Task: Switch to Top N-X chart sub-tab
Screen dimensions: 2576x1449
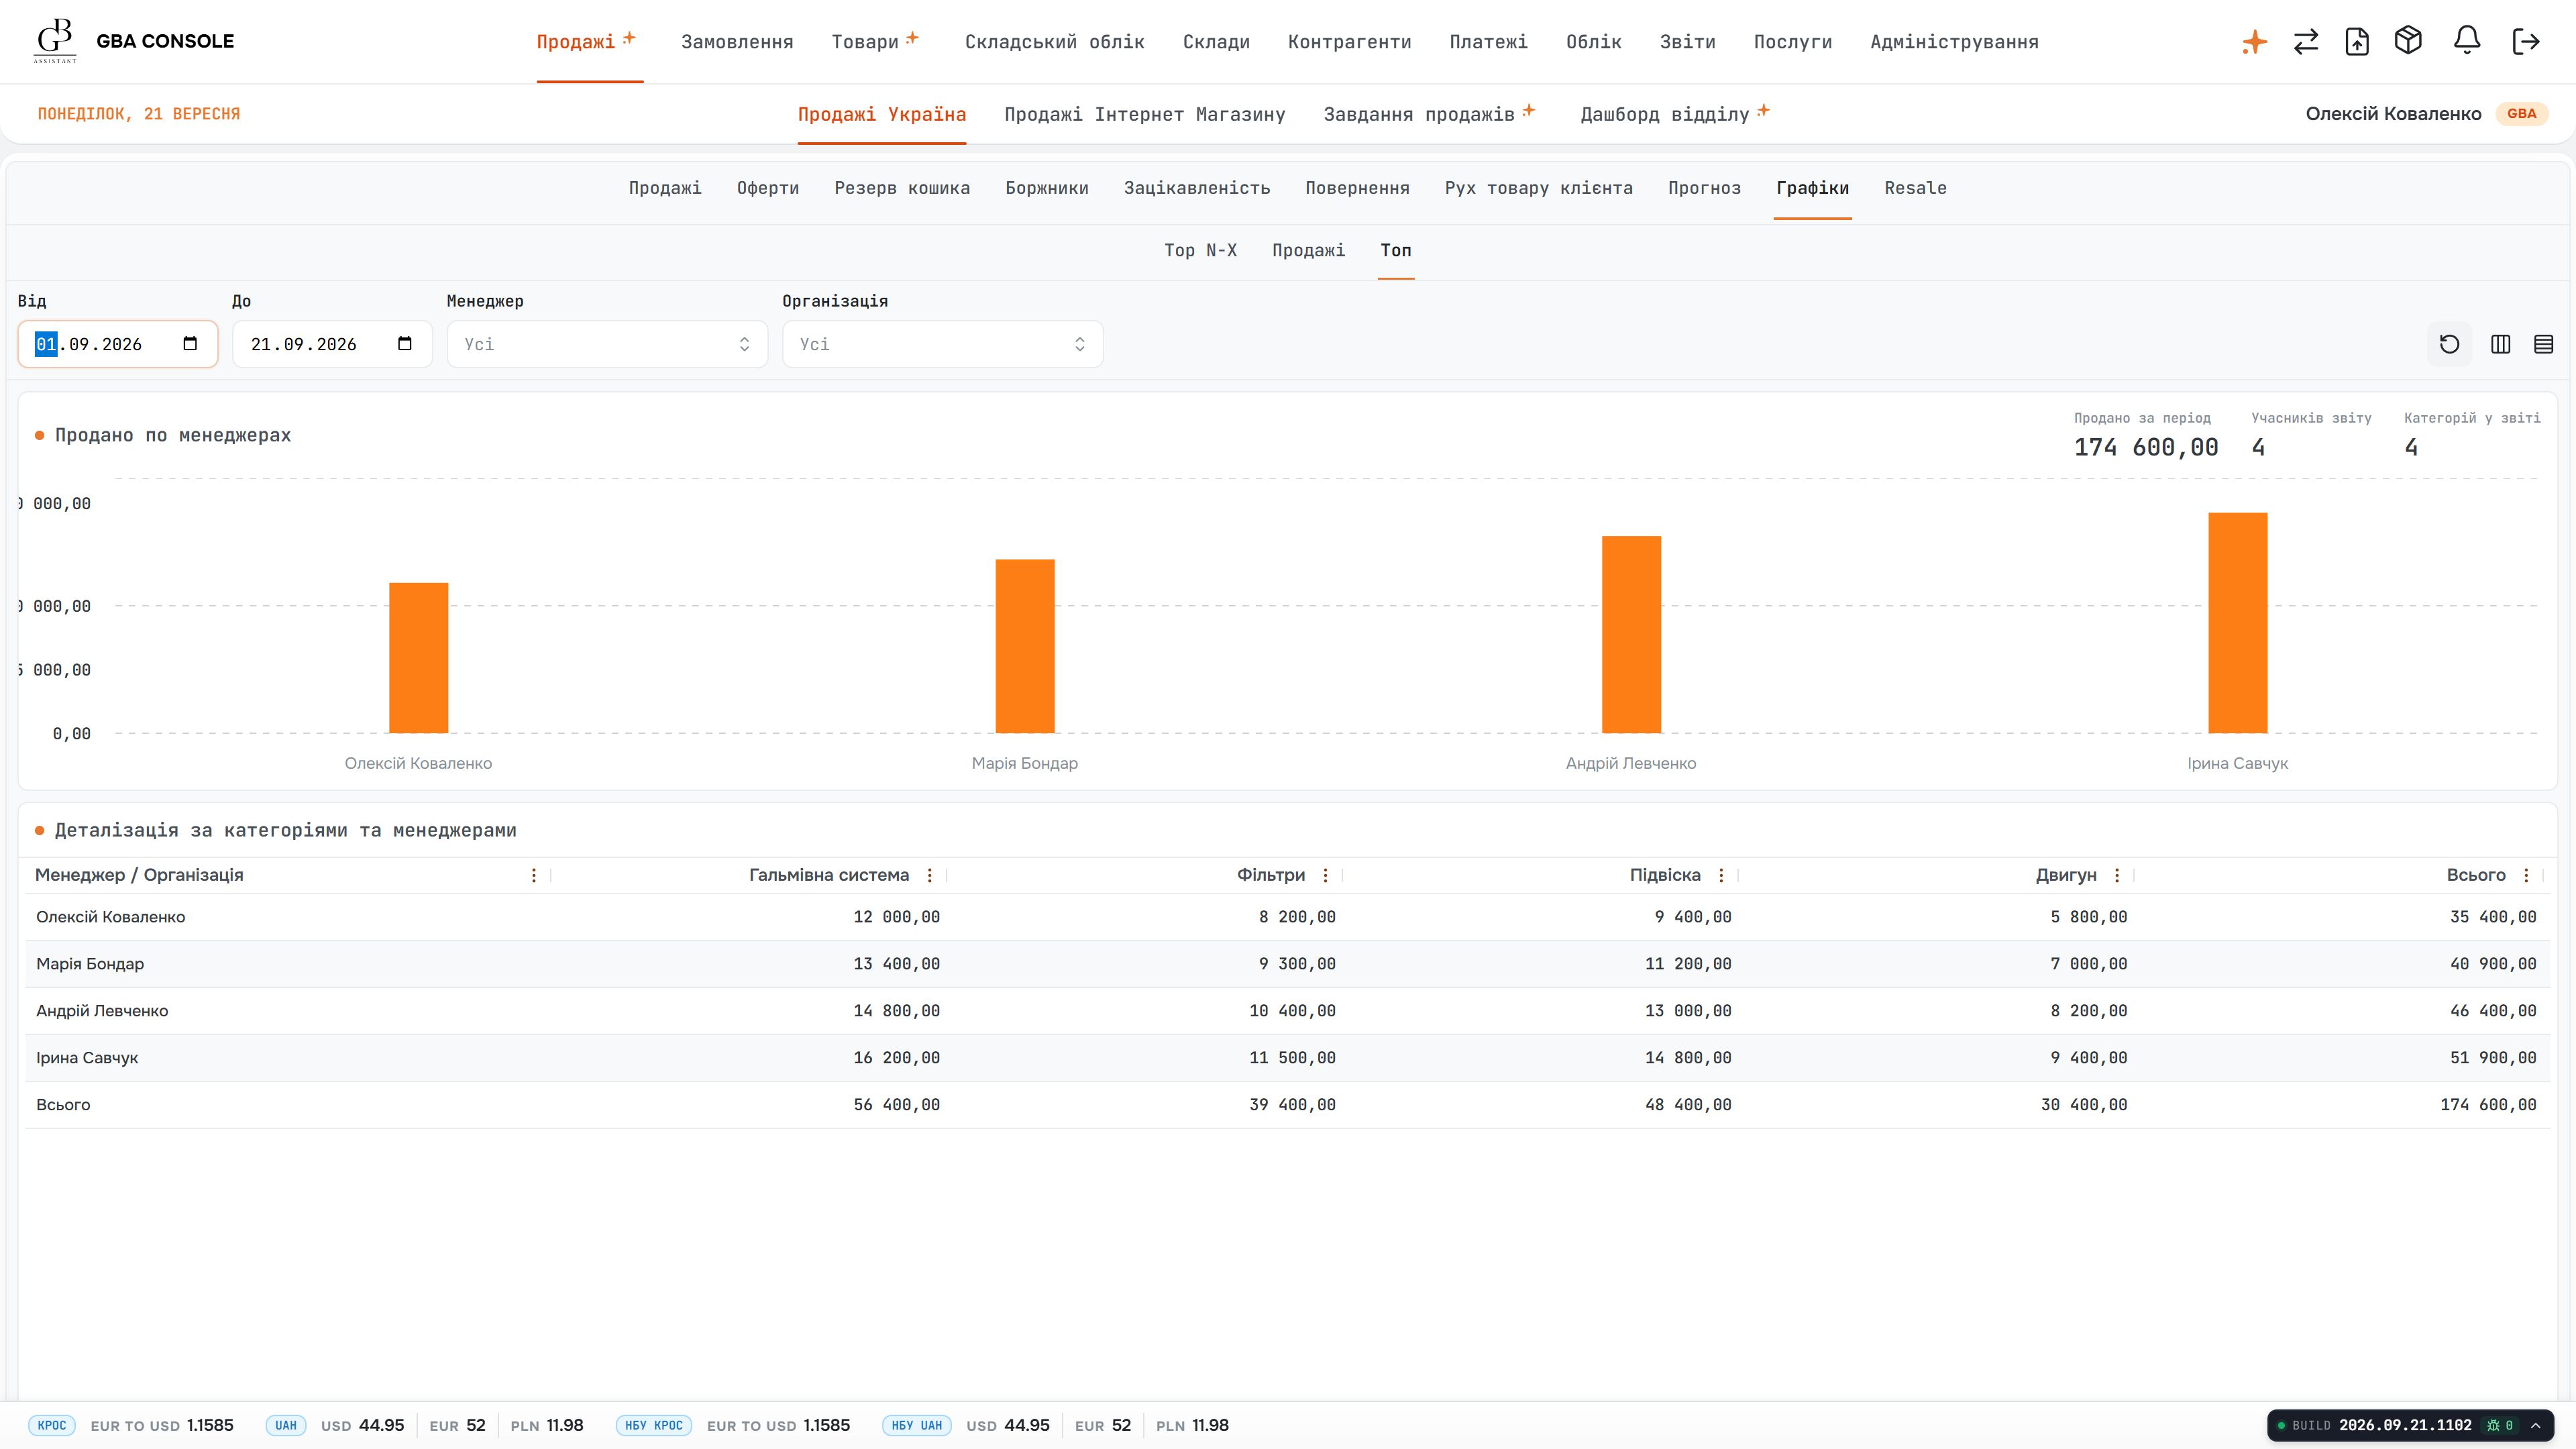Action: [1200, 250]
